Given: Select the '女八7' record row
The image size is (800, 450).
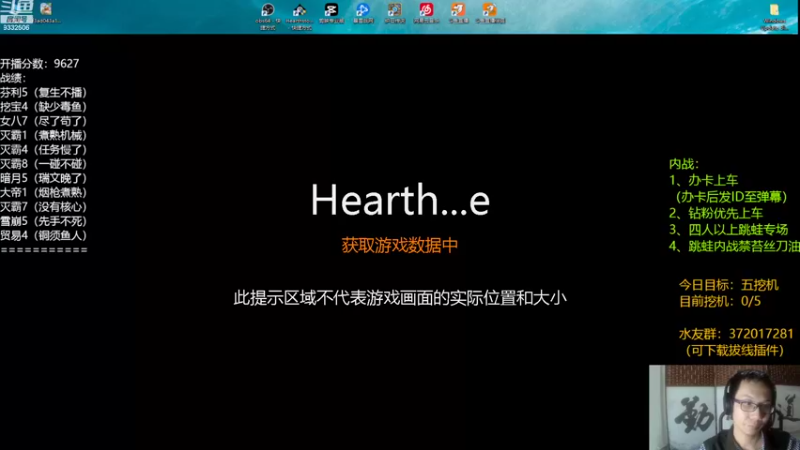Looking at the screenshot, I should (x=44, y=121).
